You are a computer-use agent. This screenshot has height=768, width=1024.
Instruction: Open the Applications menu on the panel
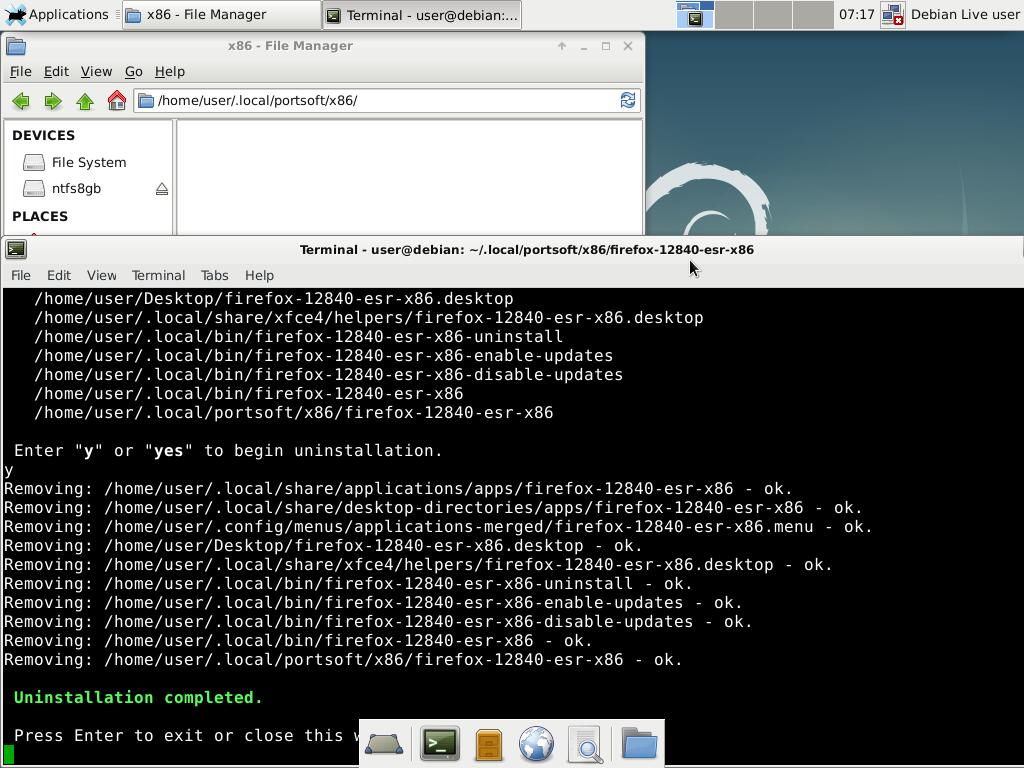[x=56, y=14]
